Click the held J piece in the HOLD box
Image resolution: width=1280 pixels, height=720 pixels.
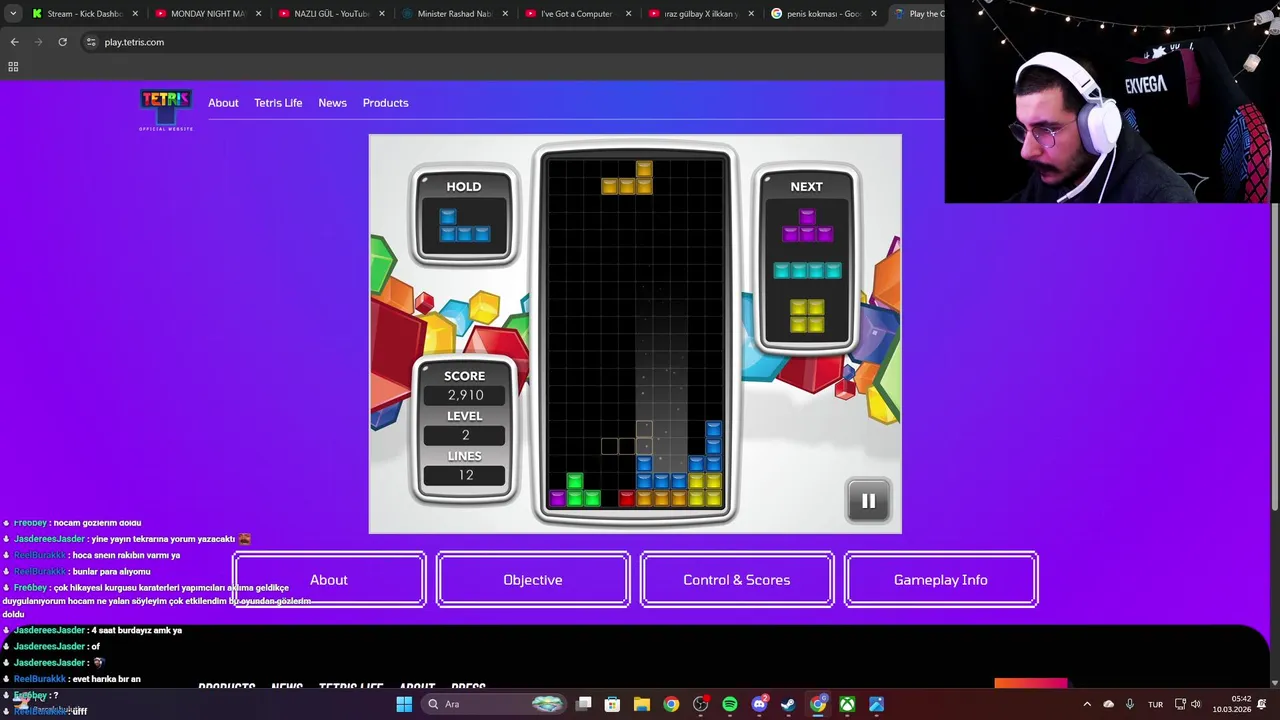click(465, 226)
